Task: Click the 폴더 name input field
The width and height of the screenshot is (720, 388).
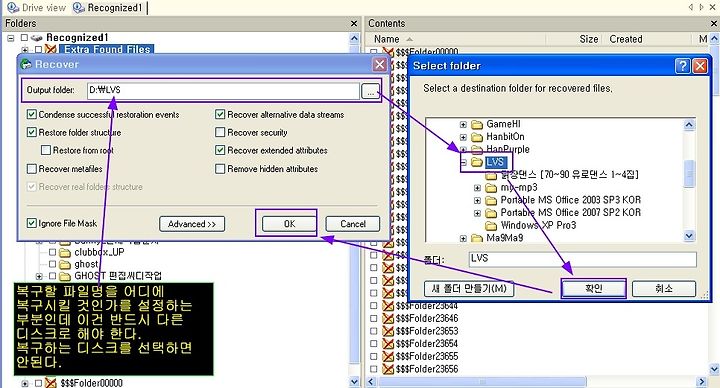Action: click(x=582, y=259)
